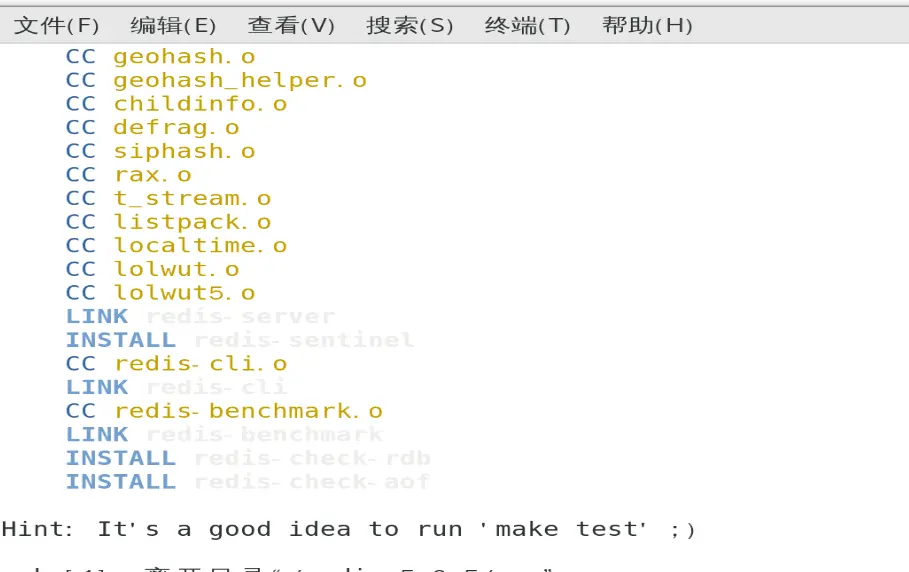
Task: Click the defrag.o compile line
Action: (176, 128)
